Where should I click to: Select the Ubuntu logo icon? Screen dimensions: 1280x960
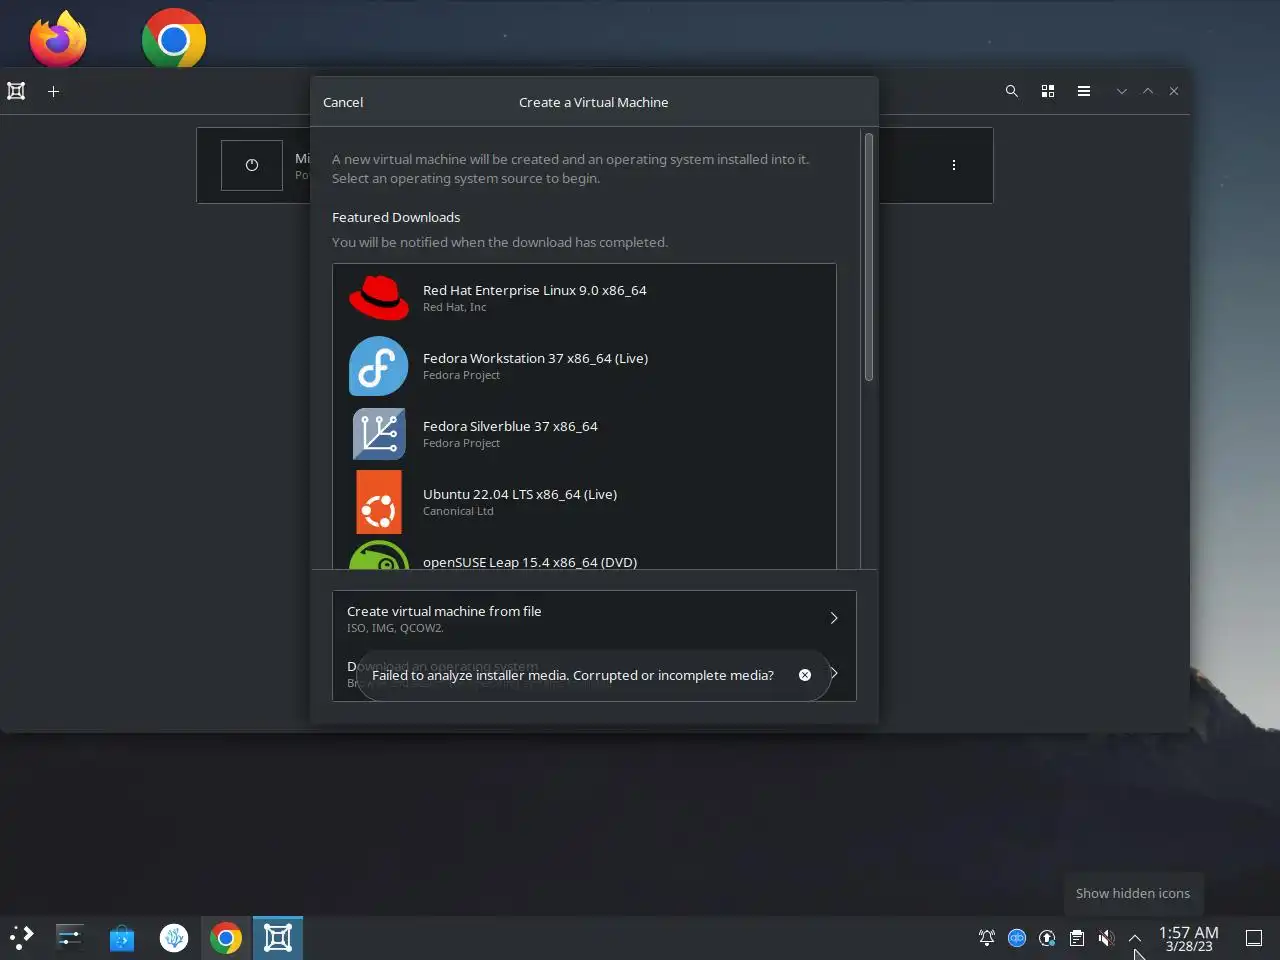378,502
